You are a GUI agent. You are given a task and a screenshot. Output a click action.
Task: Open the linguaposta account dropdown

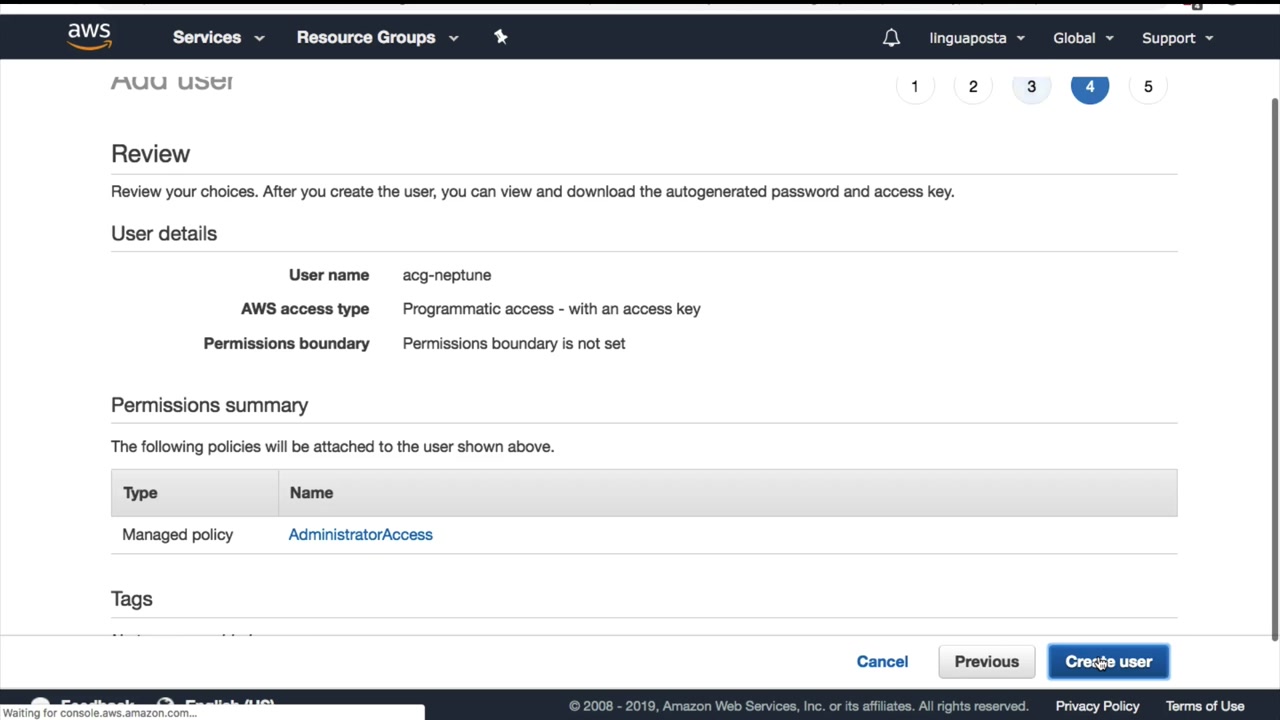tap(977, 38)
